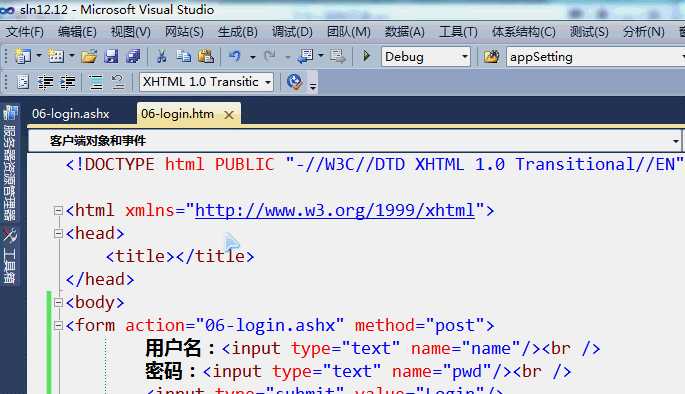
Task: Open the 测试(S) menu
Action: point(589,31)
